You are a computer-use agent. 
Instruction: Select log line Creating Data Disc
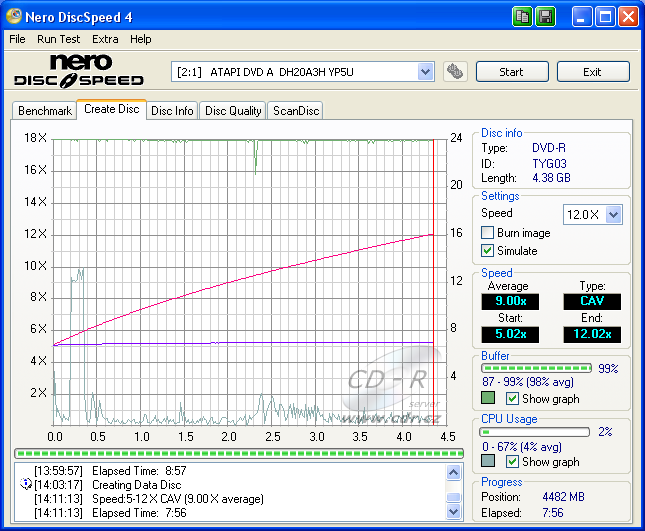click(136, 485)
